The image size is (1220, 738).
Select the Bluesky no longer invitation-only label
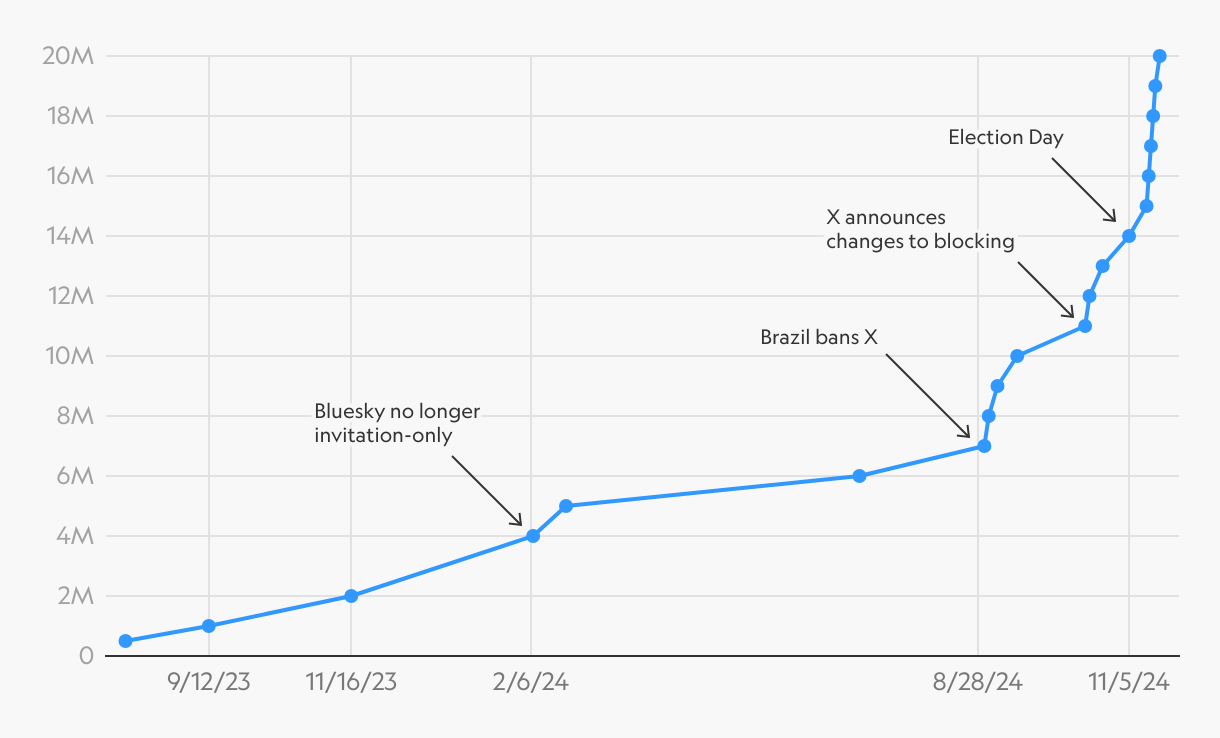pos(397,423)
